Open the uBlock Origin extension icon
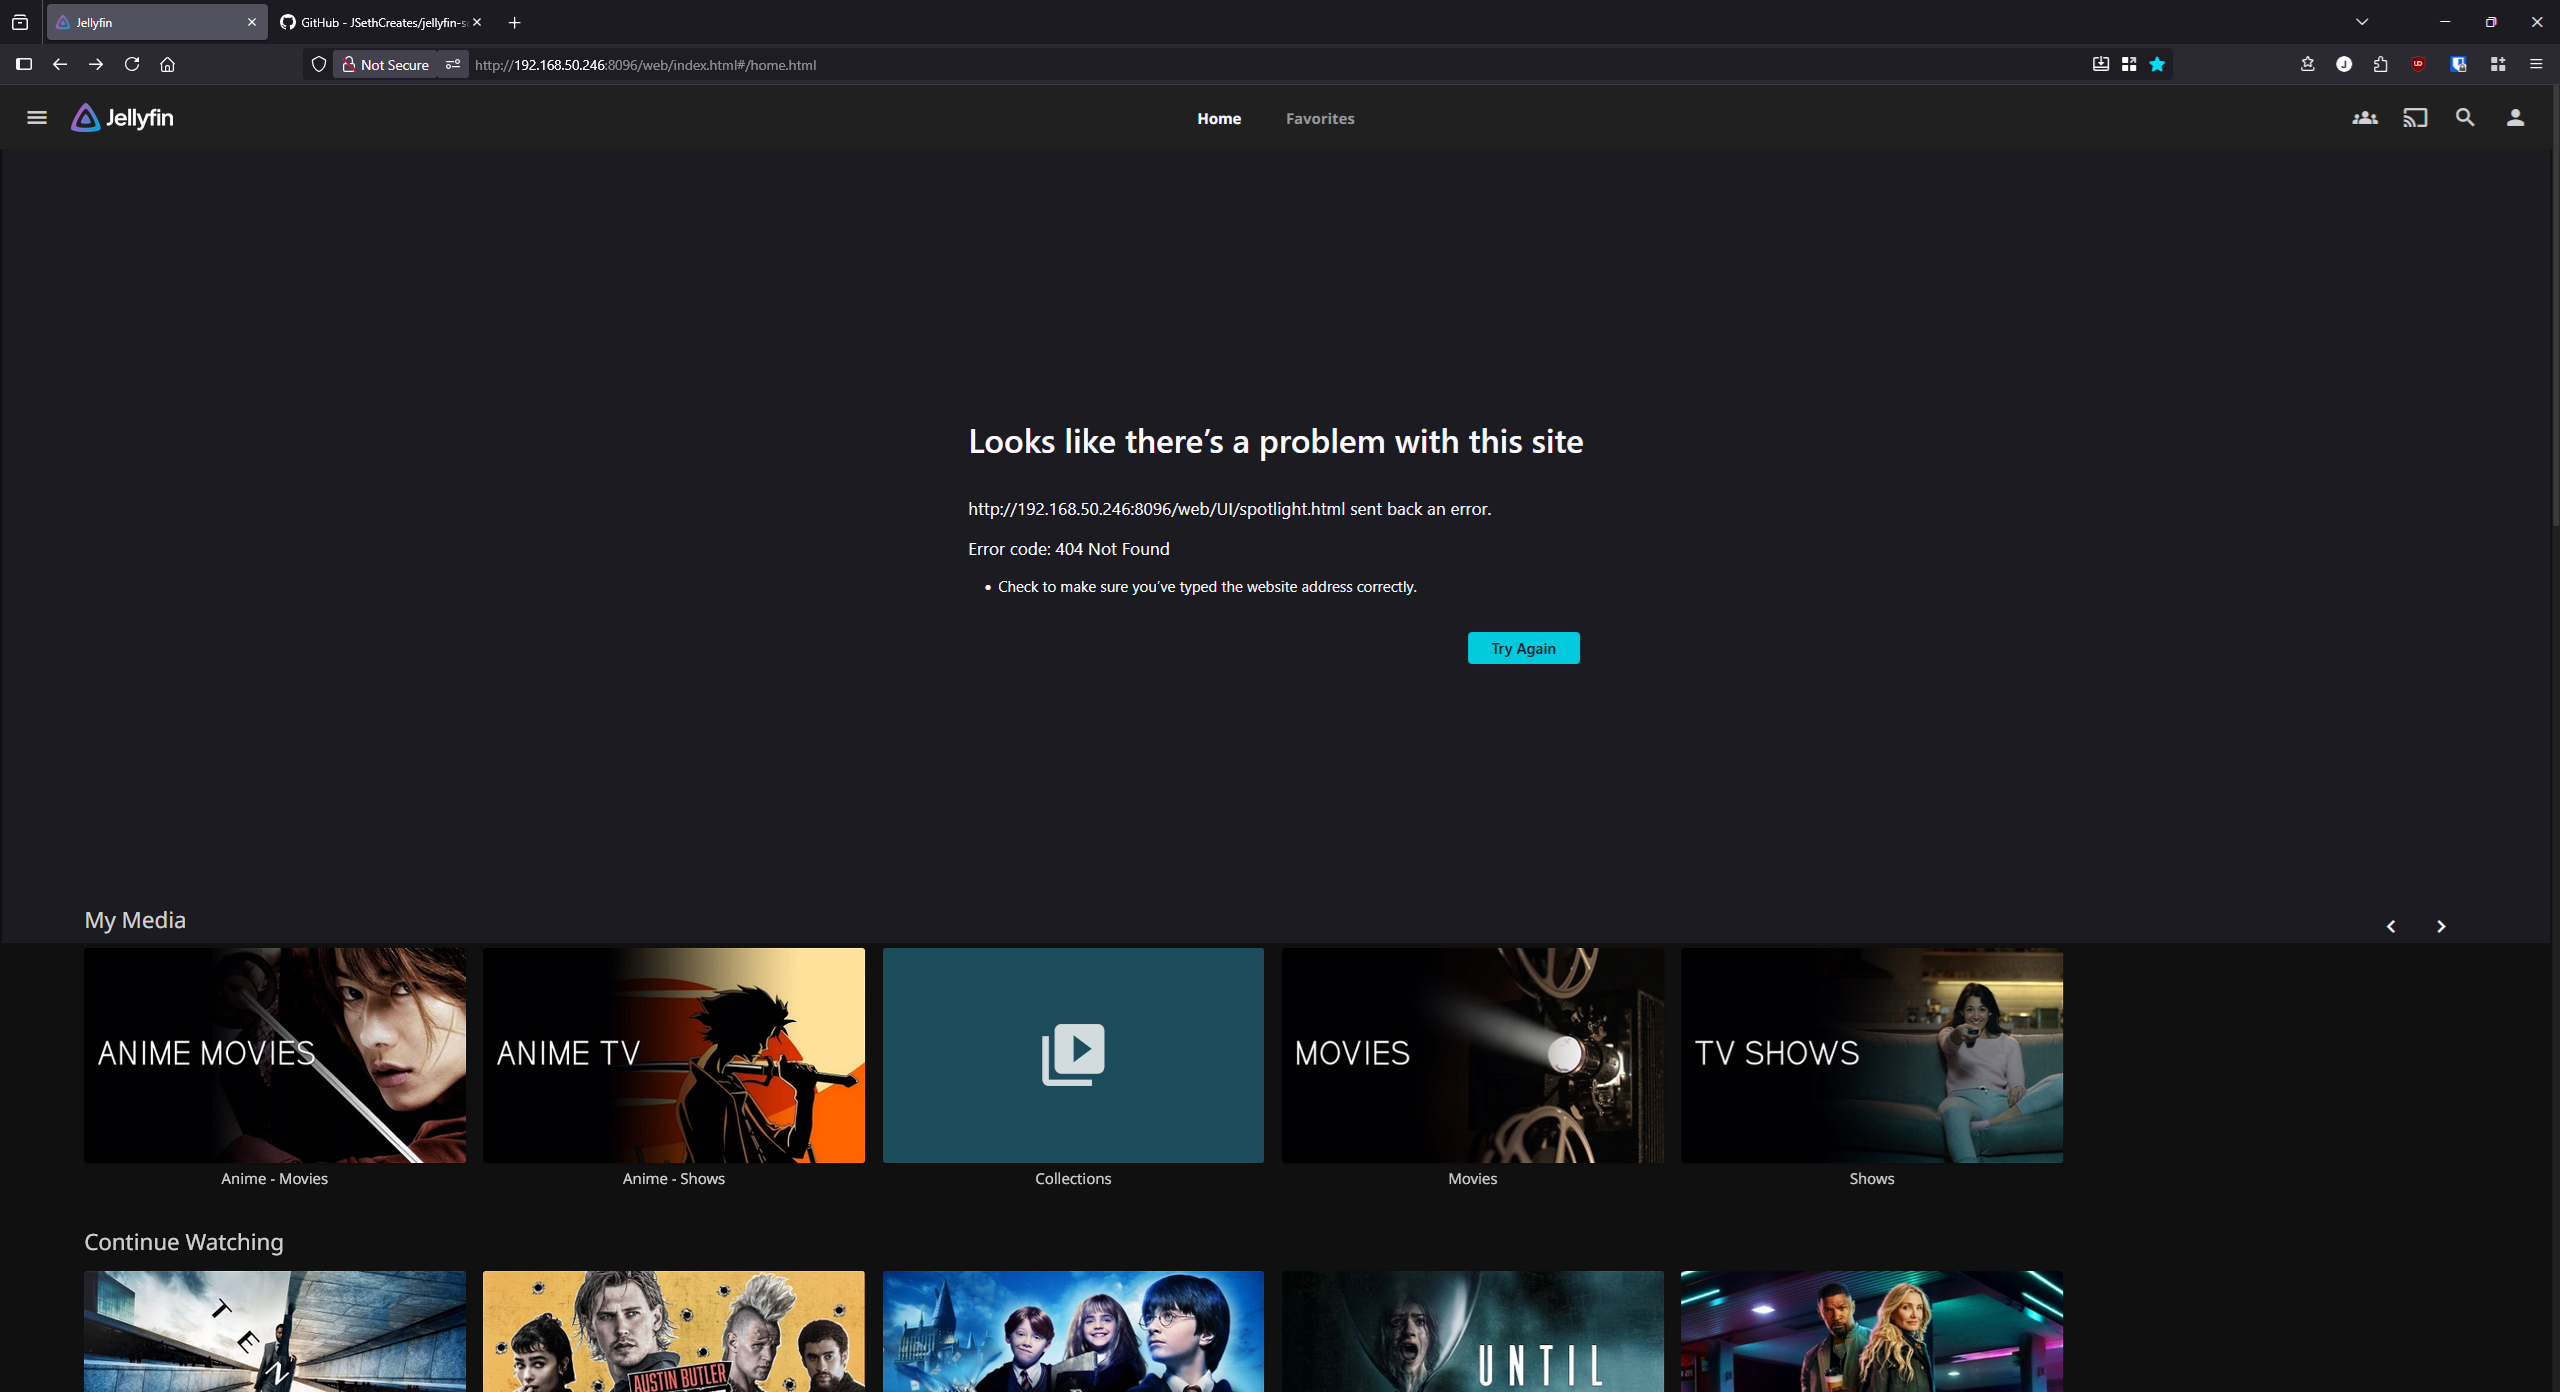 click(2418, 64)
